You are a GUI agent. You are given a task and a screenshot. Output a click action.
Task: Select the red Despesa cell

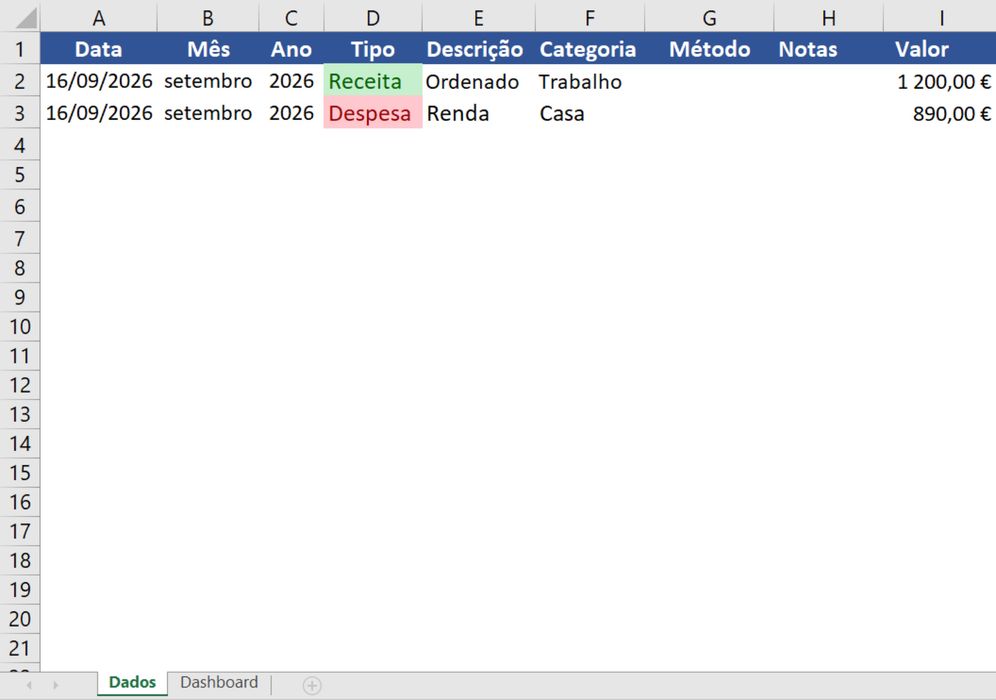[373, 113]
